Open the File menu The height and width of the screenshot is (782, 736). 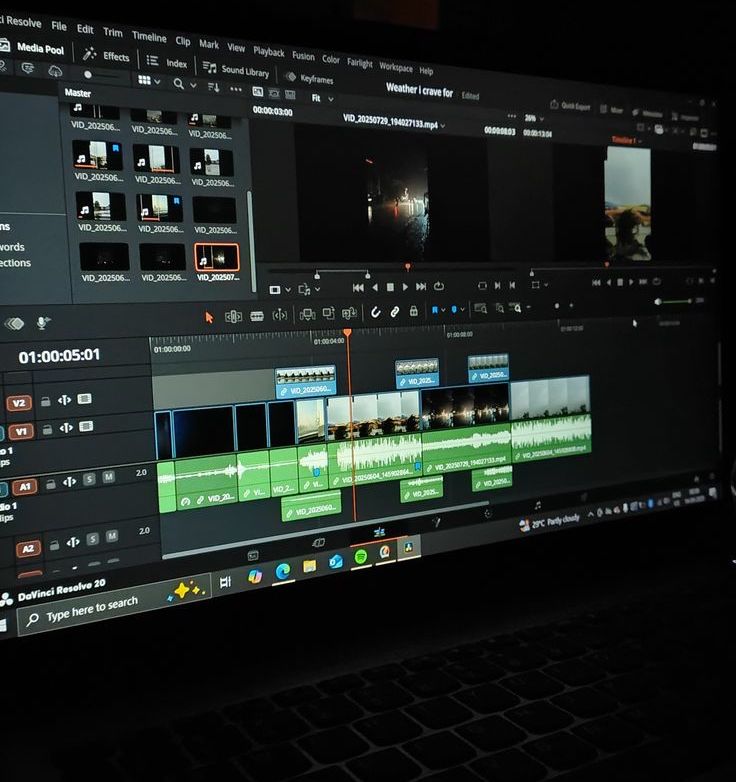coord(59,25)
